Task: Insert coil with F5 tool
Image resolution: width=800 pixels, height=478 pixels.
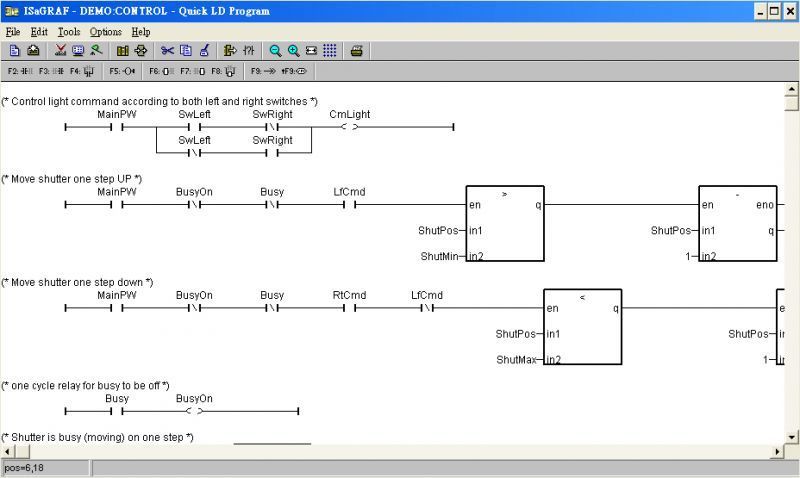Action: [x=122, y=71]
